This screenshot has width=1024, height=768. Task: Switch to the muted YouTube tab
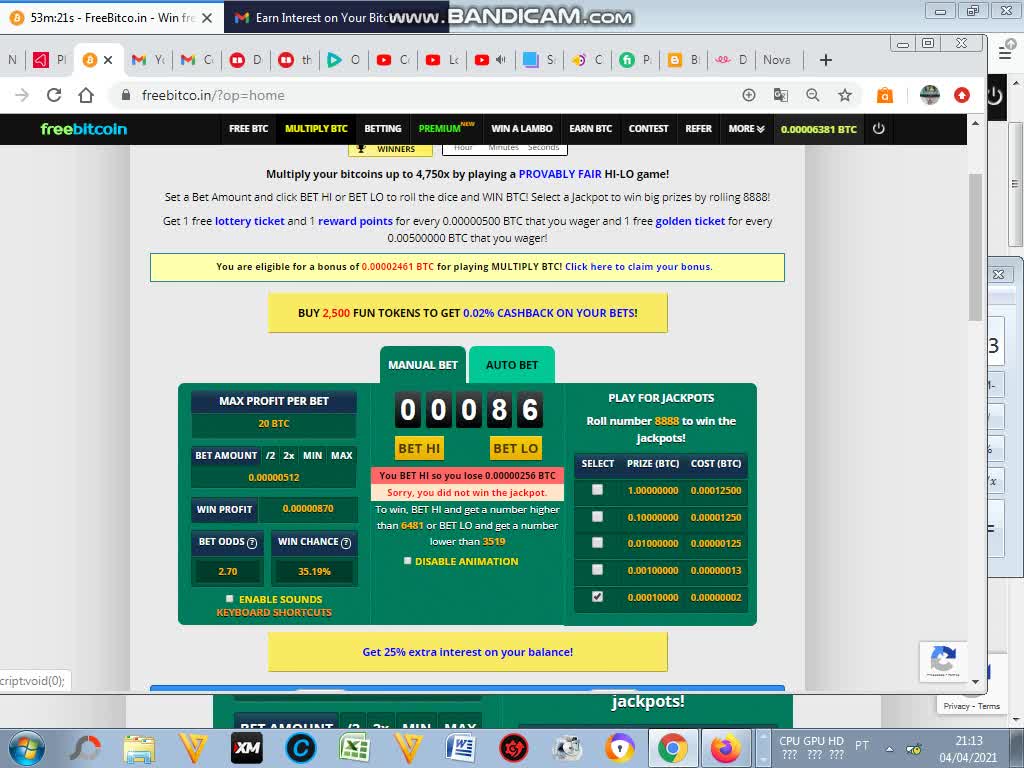coord(490,60)
